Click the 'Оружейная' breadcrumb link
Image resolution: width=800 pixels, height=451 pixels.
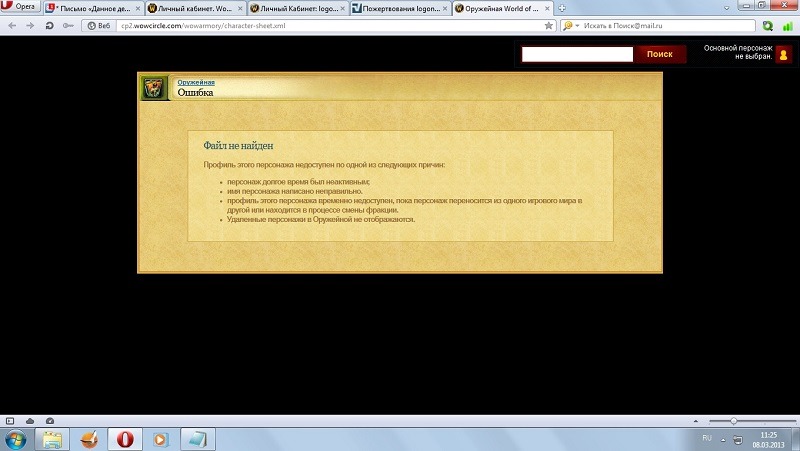196,82
